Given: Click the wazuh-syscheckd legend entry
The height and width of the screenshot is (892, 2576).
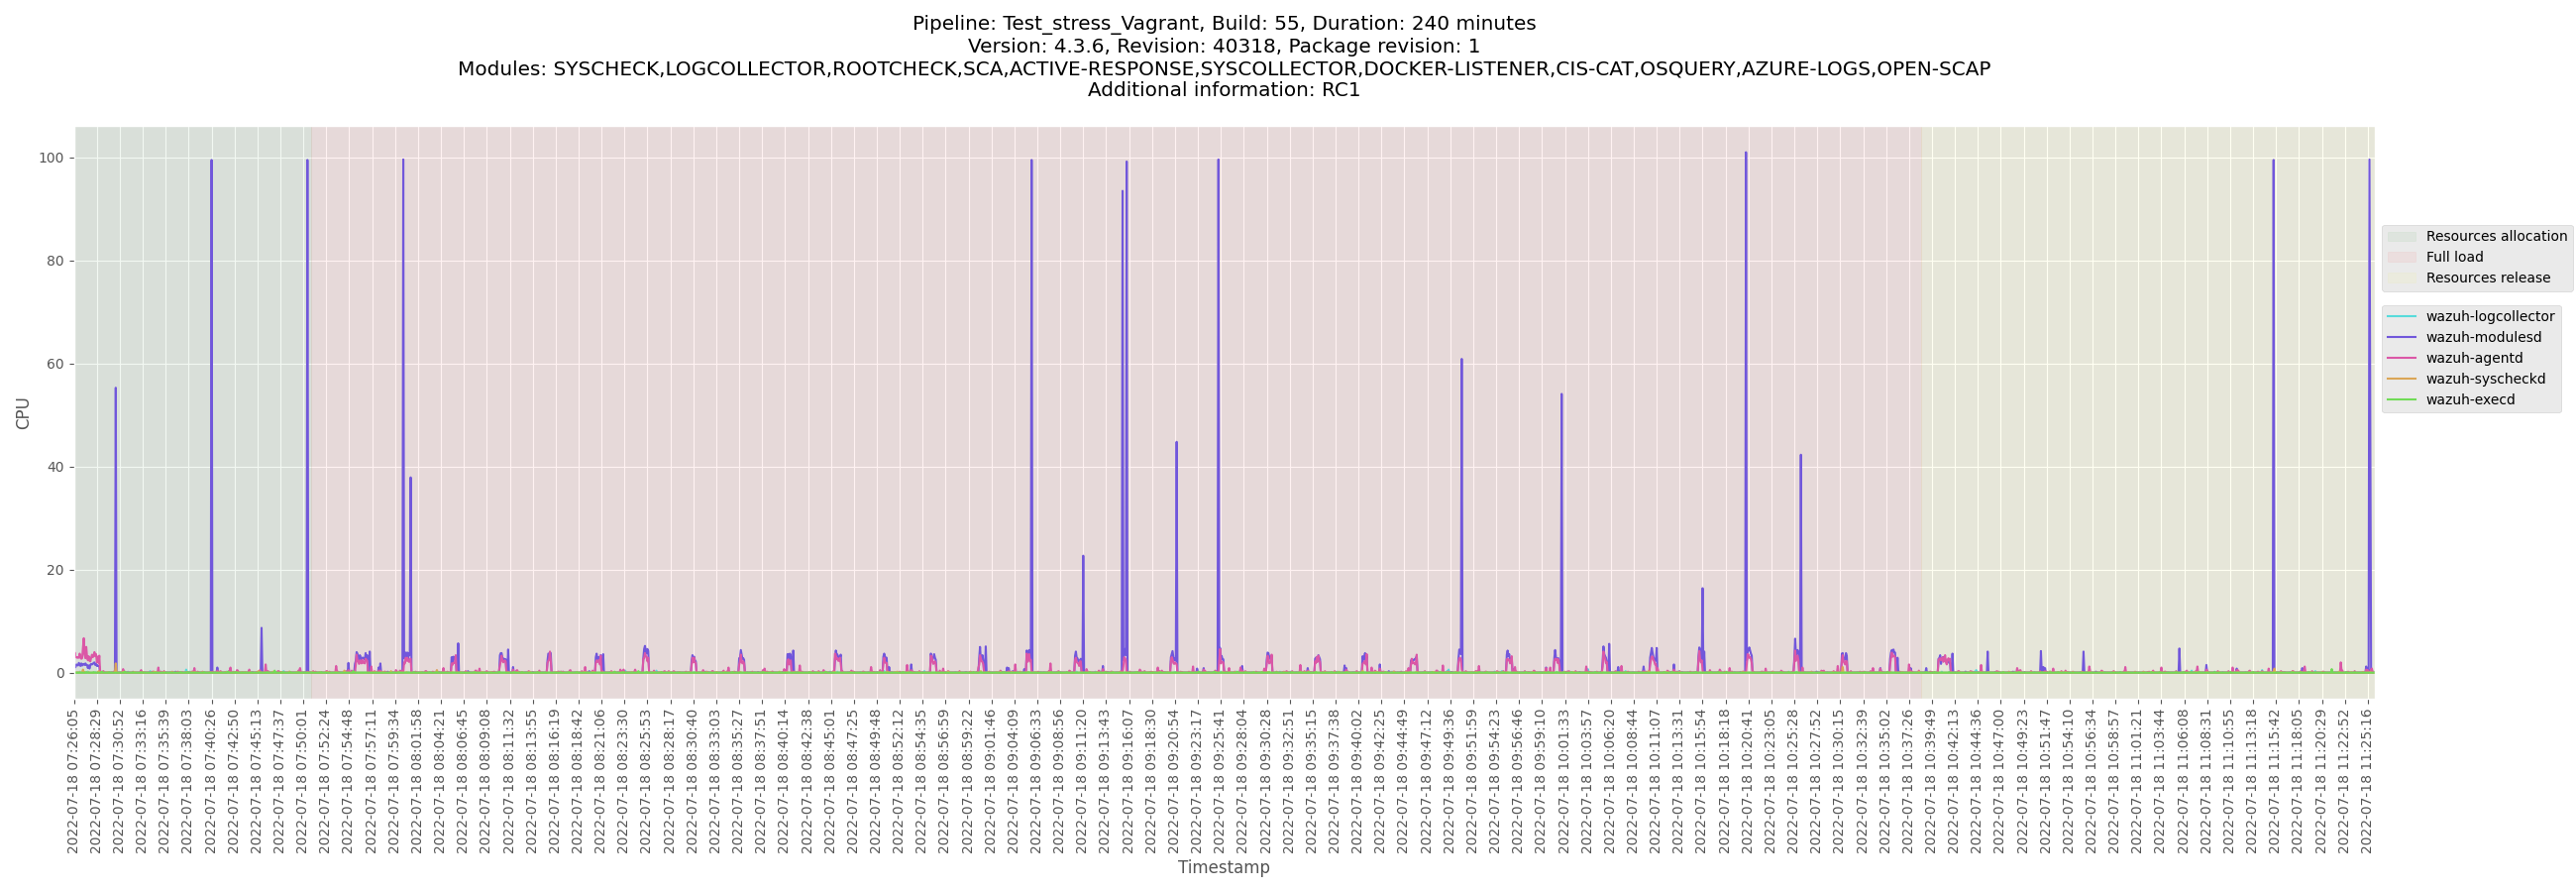Looking at the screenshot, I should [x=2485, y=379].
